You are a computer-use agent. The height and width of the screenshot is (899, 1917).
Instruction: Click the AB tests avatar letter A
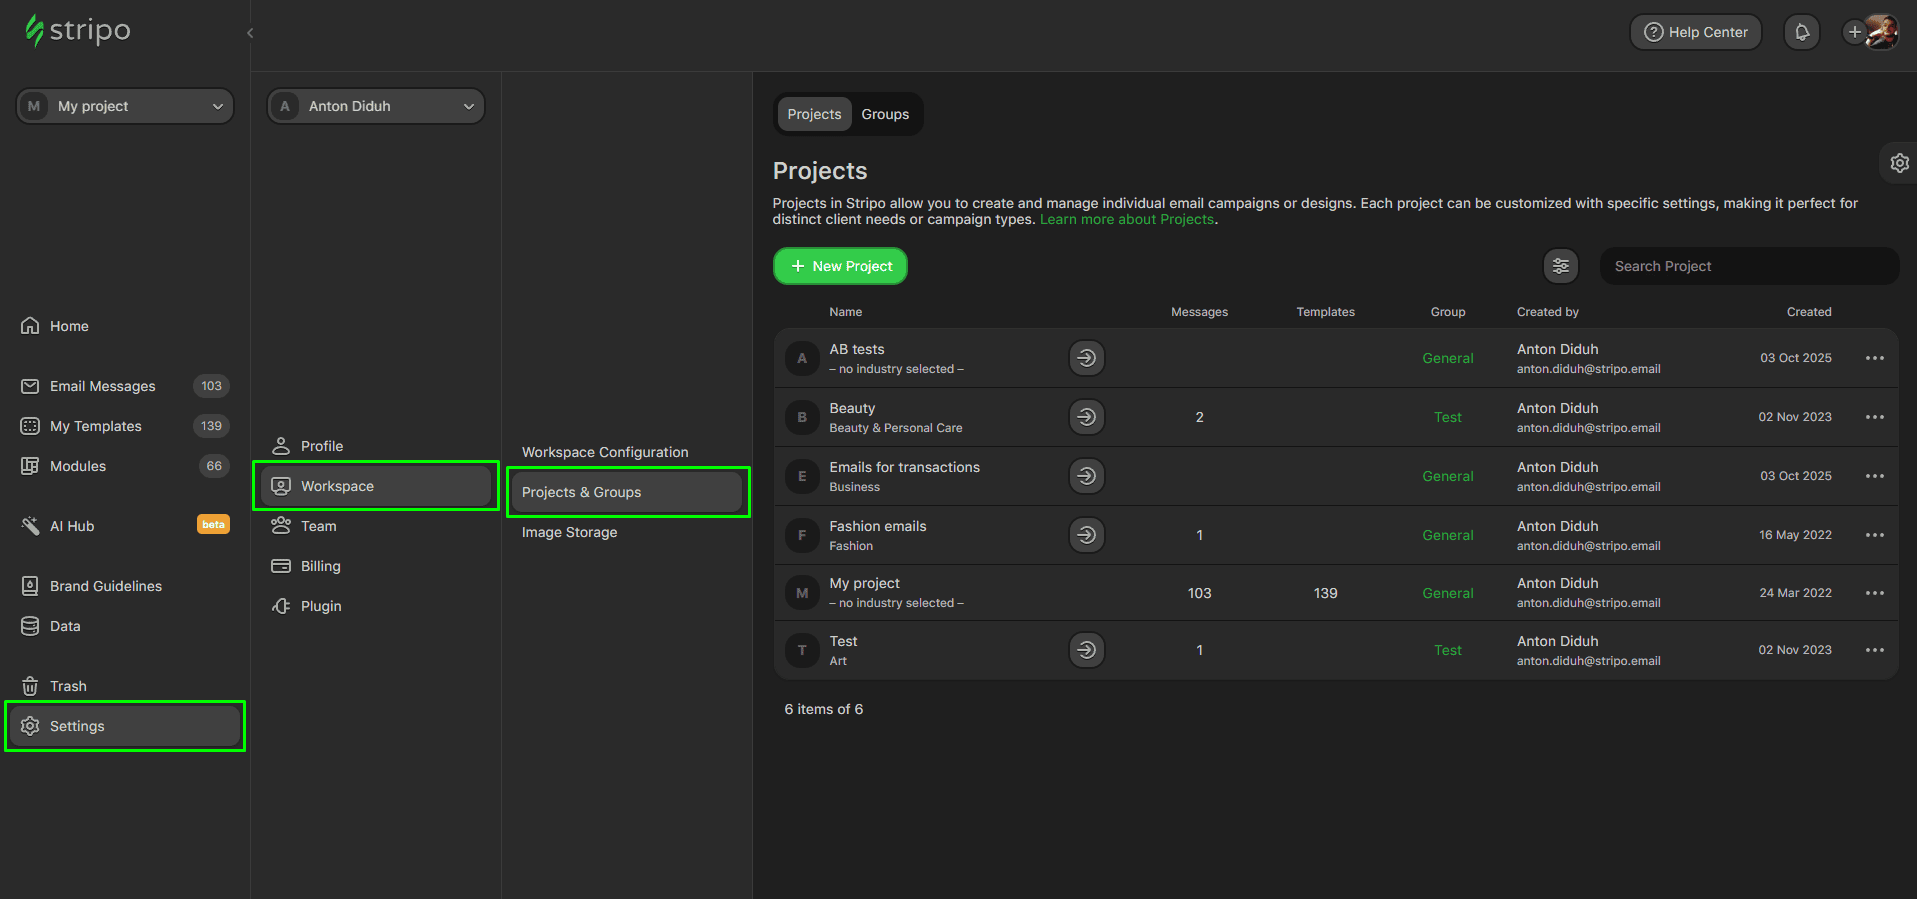[x=802, y=358]
